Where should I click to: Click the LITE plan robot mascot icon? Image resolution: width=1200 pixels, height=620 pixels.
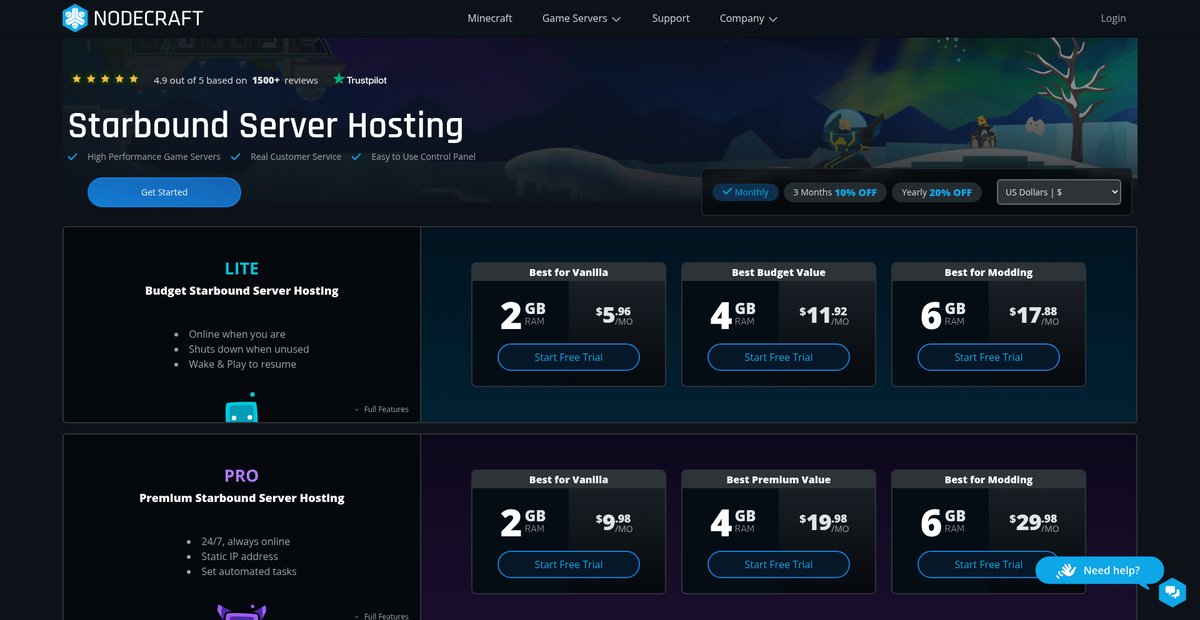pyautogui.click(x=241, y=407)
